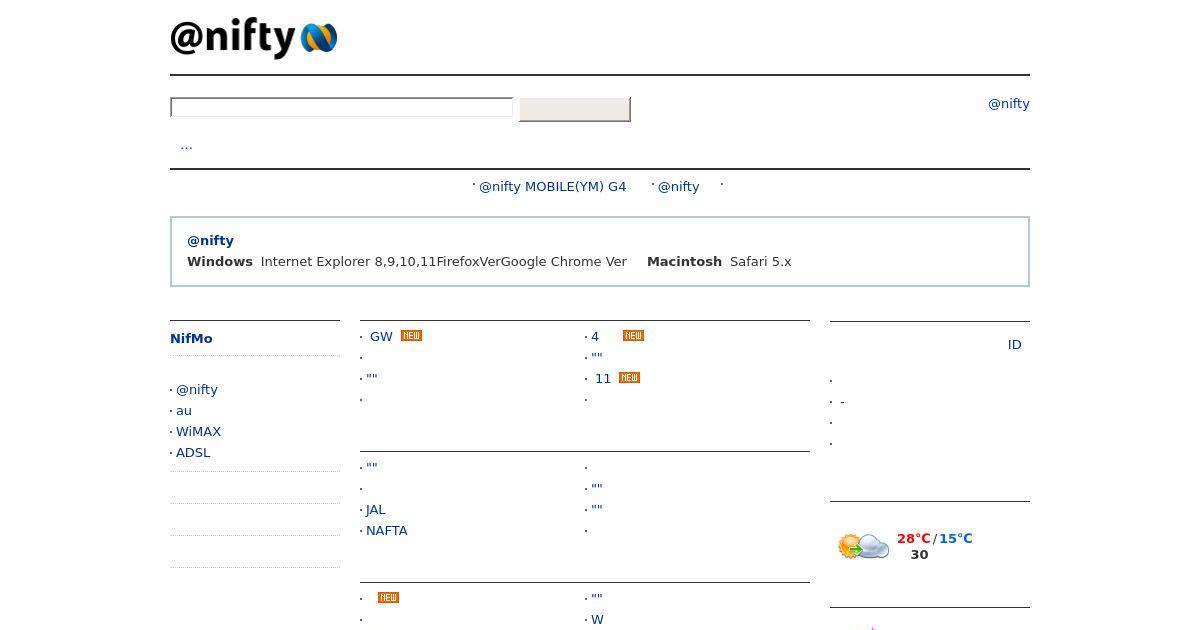Click the search text input field
This screenshot has height=630, width=1200.
click(x=342, y=107)
